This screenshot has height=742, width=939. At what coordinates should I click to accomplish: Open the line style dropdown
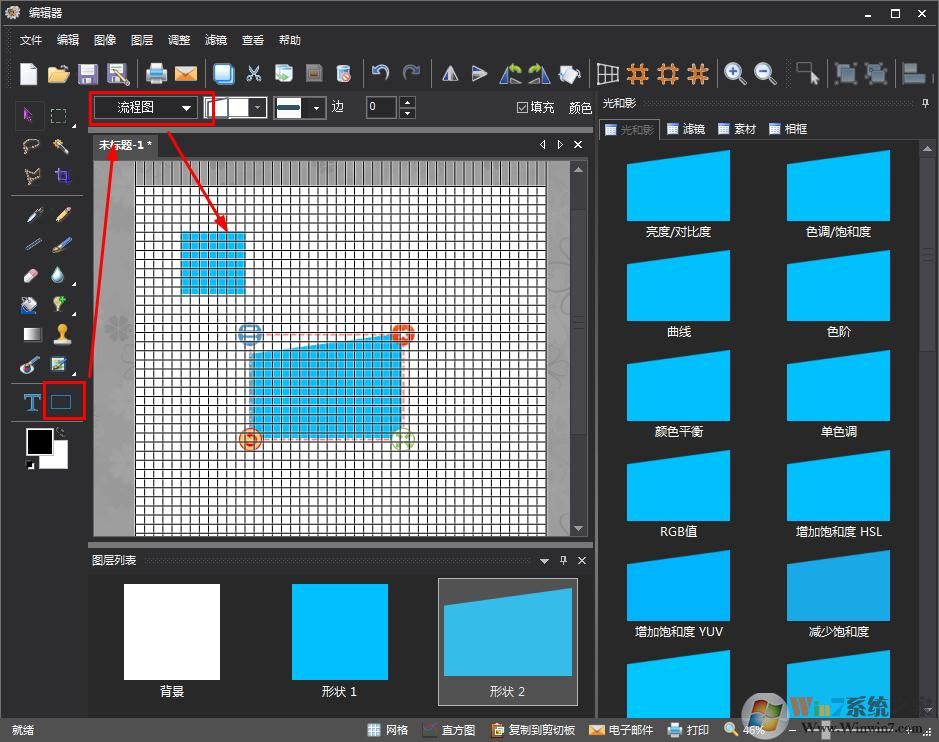point(317,108)
